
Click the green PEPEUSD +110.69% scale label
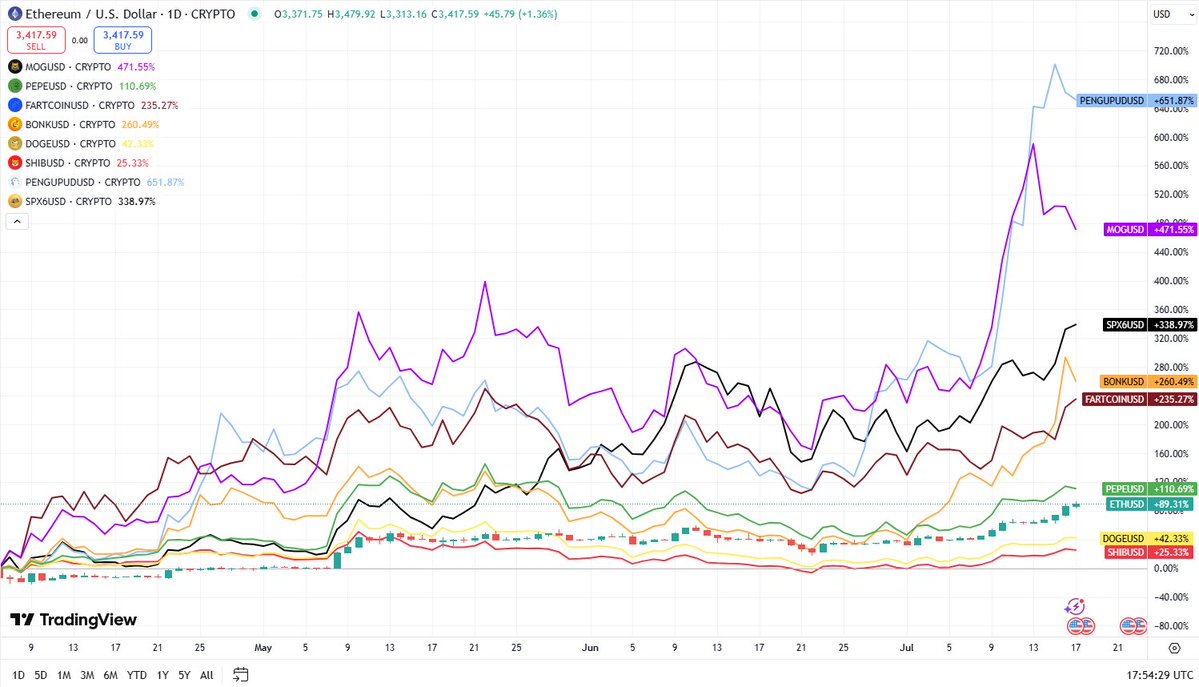pos(1149,489)
